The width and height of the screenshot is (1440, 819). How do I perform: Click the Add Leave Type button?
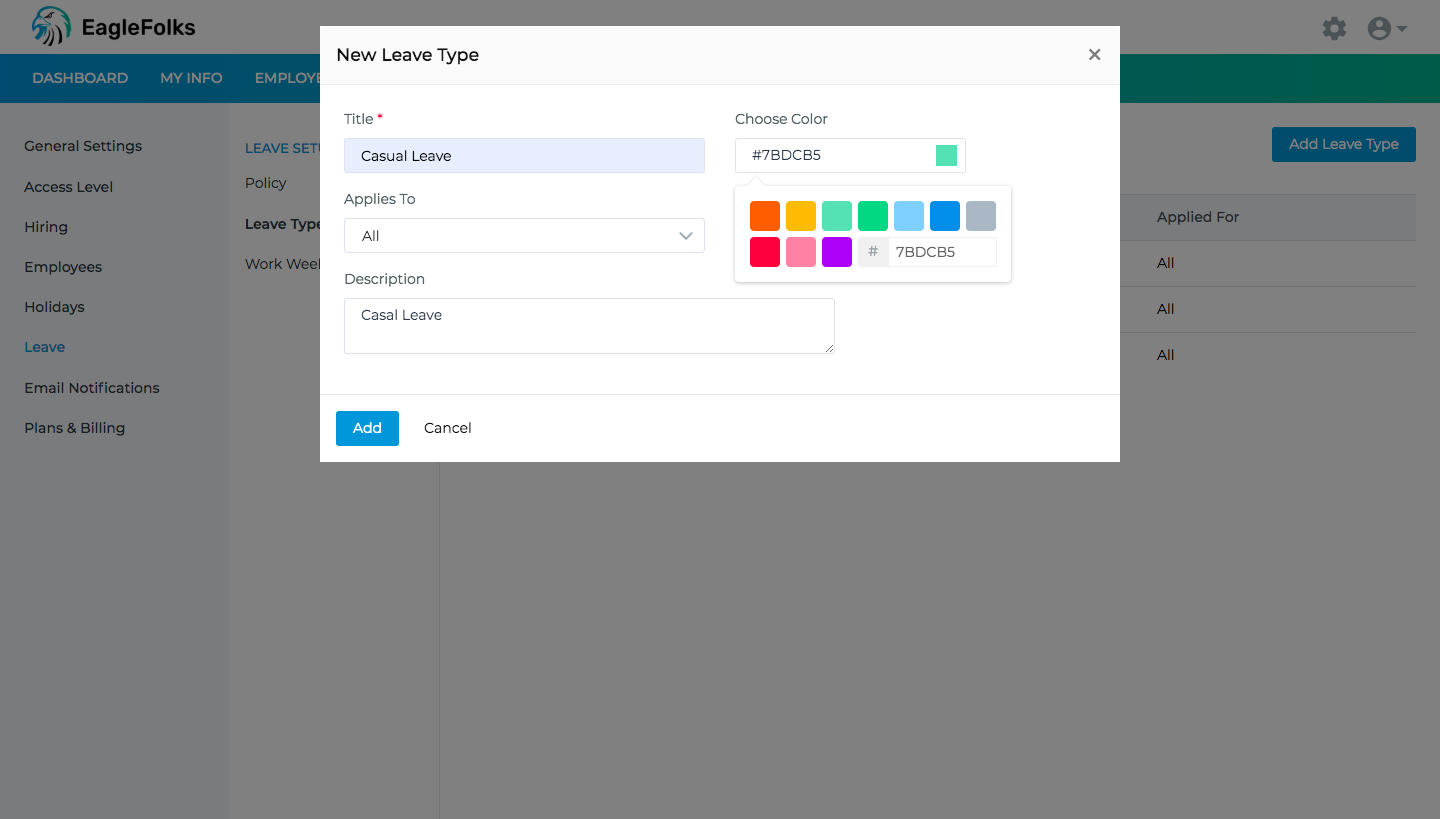point(1343,144)
